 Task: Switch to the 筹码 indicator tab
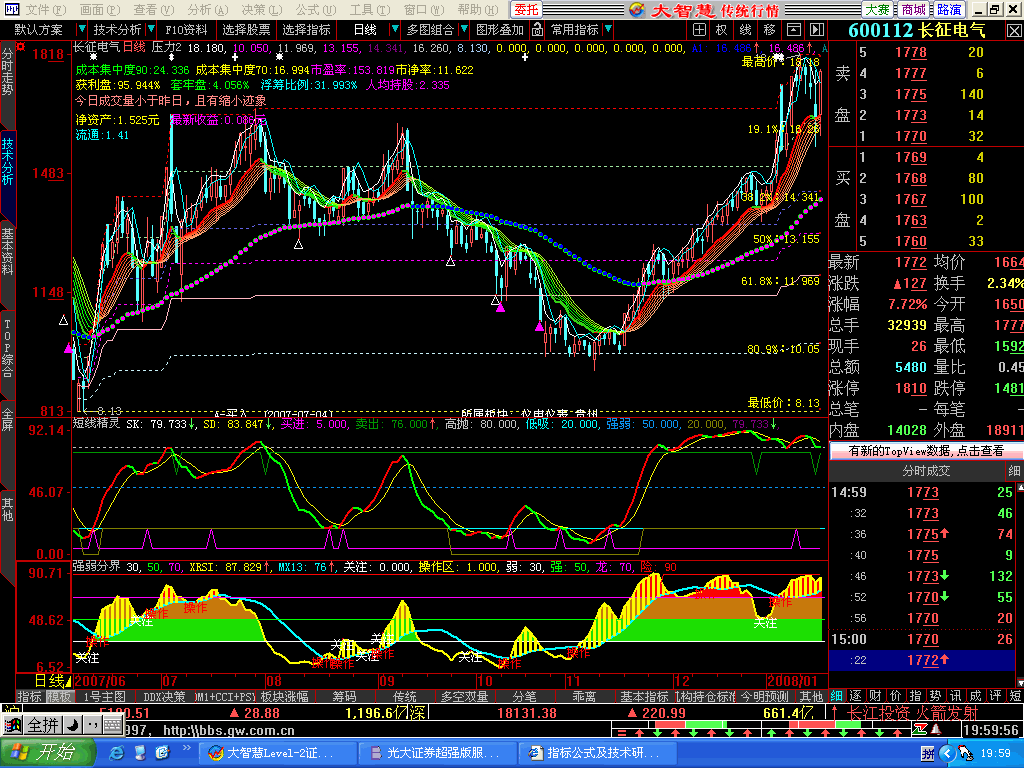344,696
